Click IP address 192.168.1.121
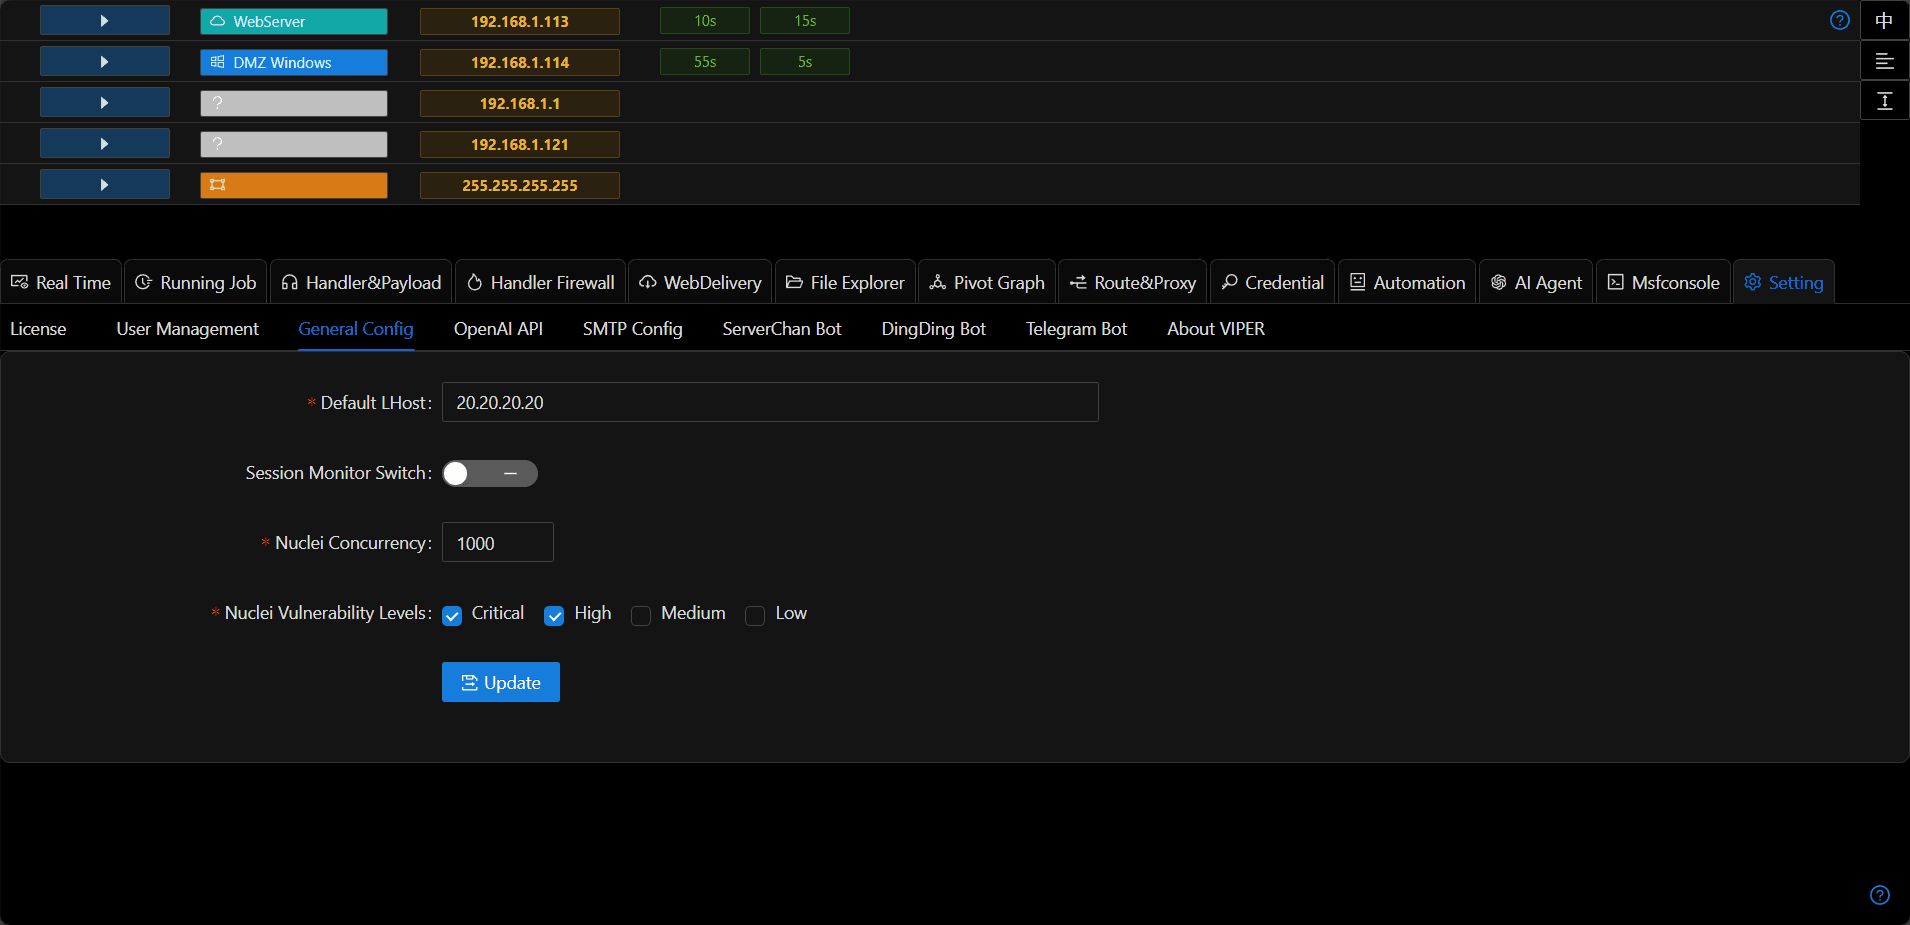 tap(520, 144)
